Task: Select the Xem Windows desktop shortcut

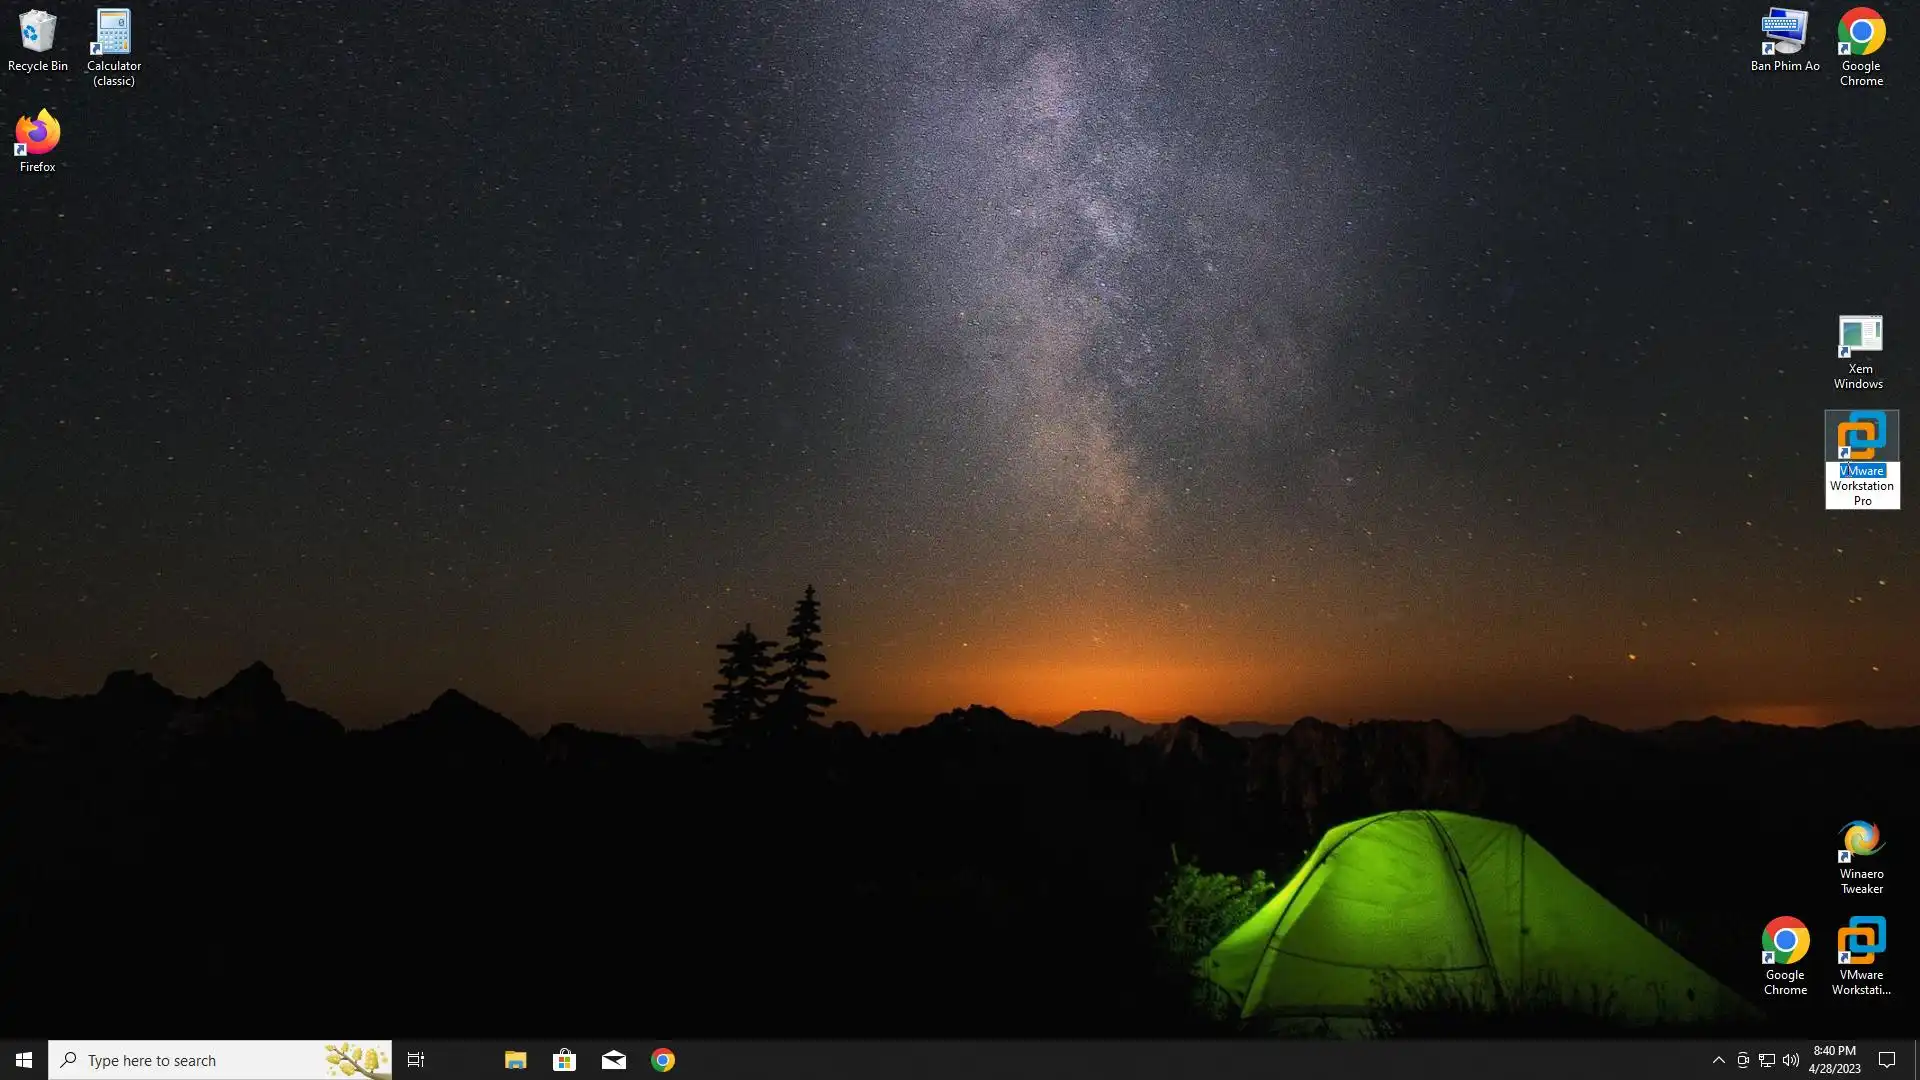Action: pos(1859,350)
